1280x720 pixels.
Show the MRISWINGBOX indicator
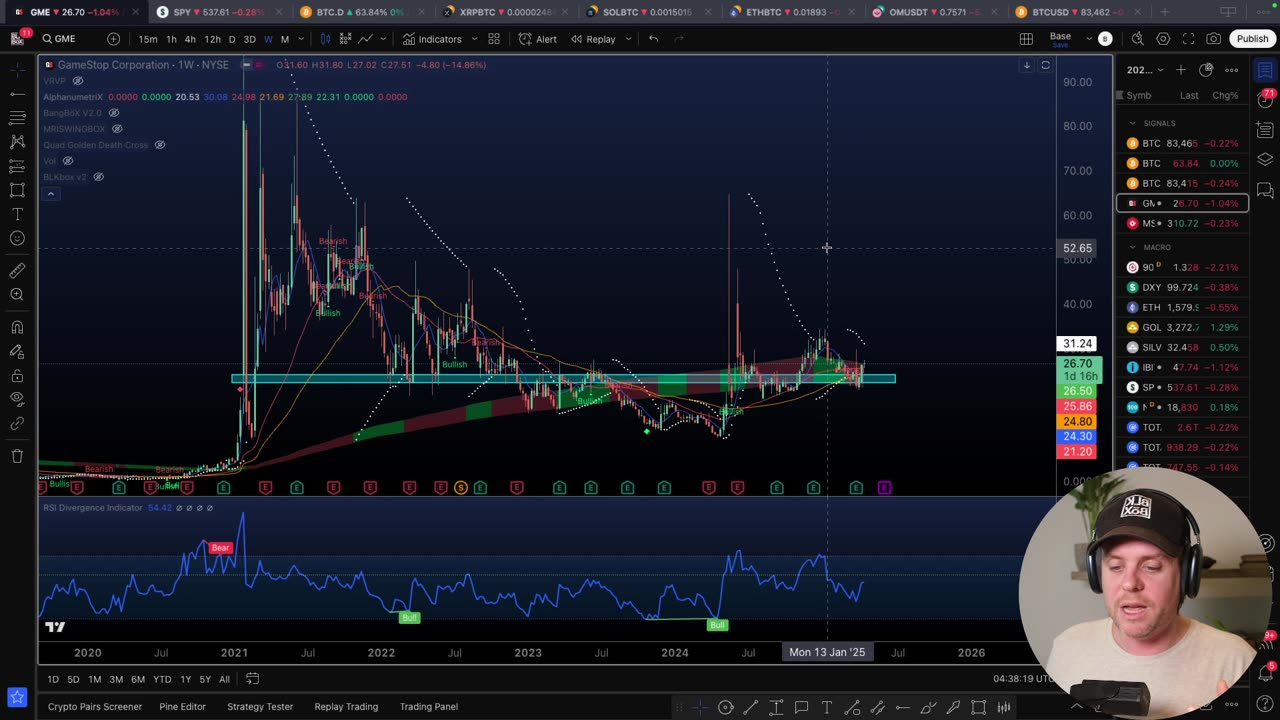coord(117,129)
